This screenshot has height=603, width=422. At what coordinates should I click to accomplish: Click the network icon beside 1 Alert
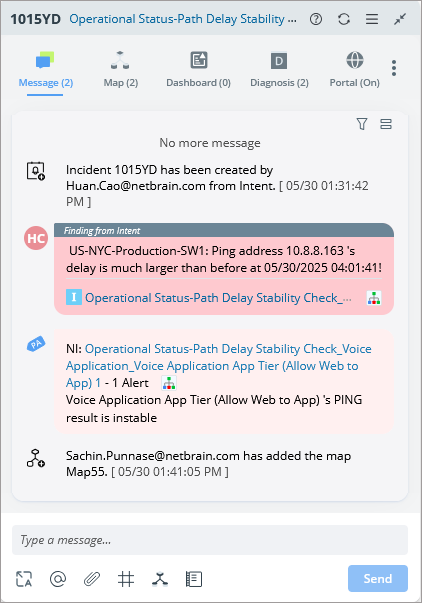pos(169,383)
